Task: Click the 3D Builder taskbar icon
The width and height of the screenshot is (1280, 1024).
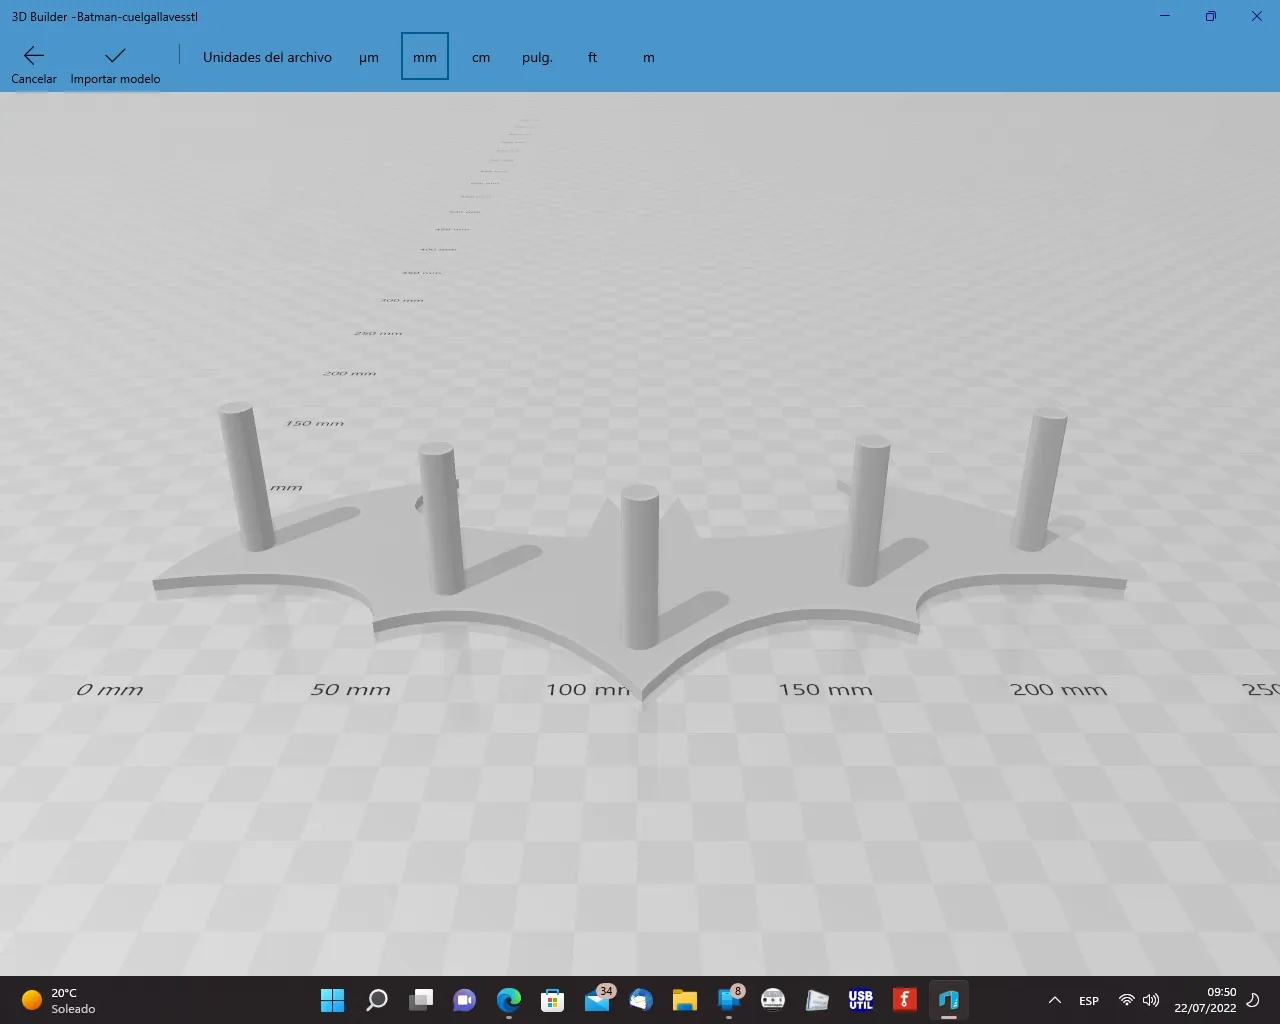Action: tap(949, 1000)
